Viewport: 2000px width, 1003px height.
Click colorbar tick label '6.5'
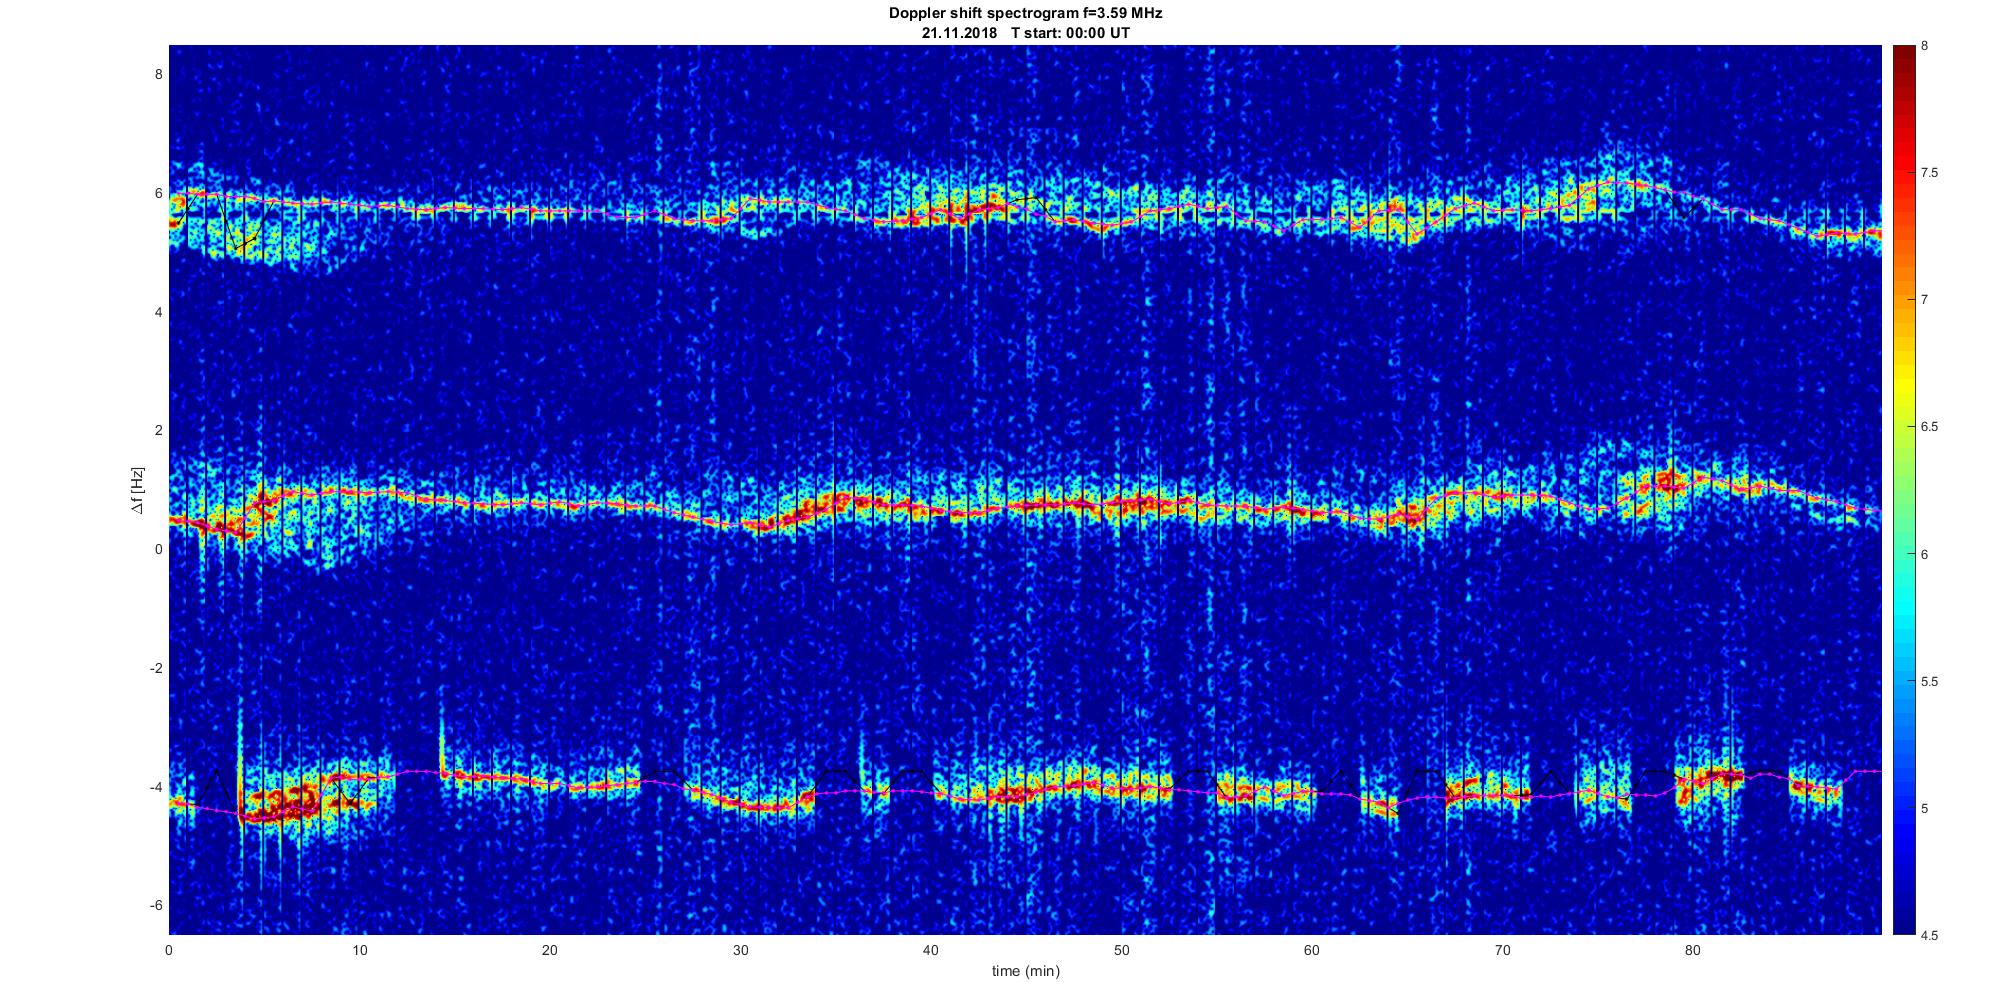pyautogui.click(x=1930, y=427)
